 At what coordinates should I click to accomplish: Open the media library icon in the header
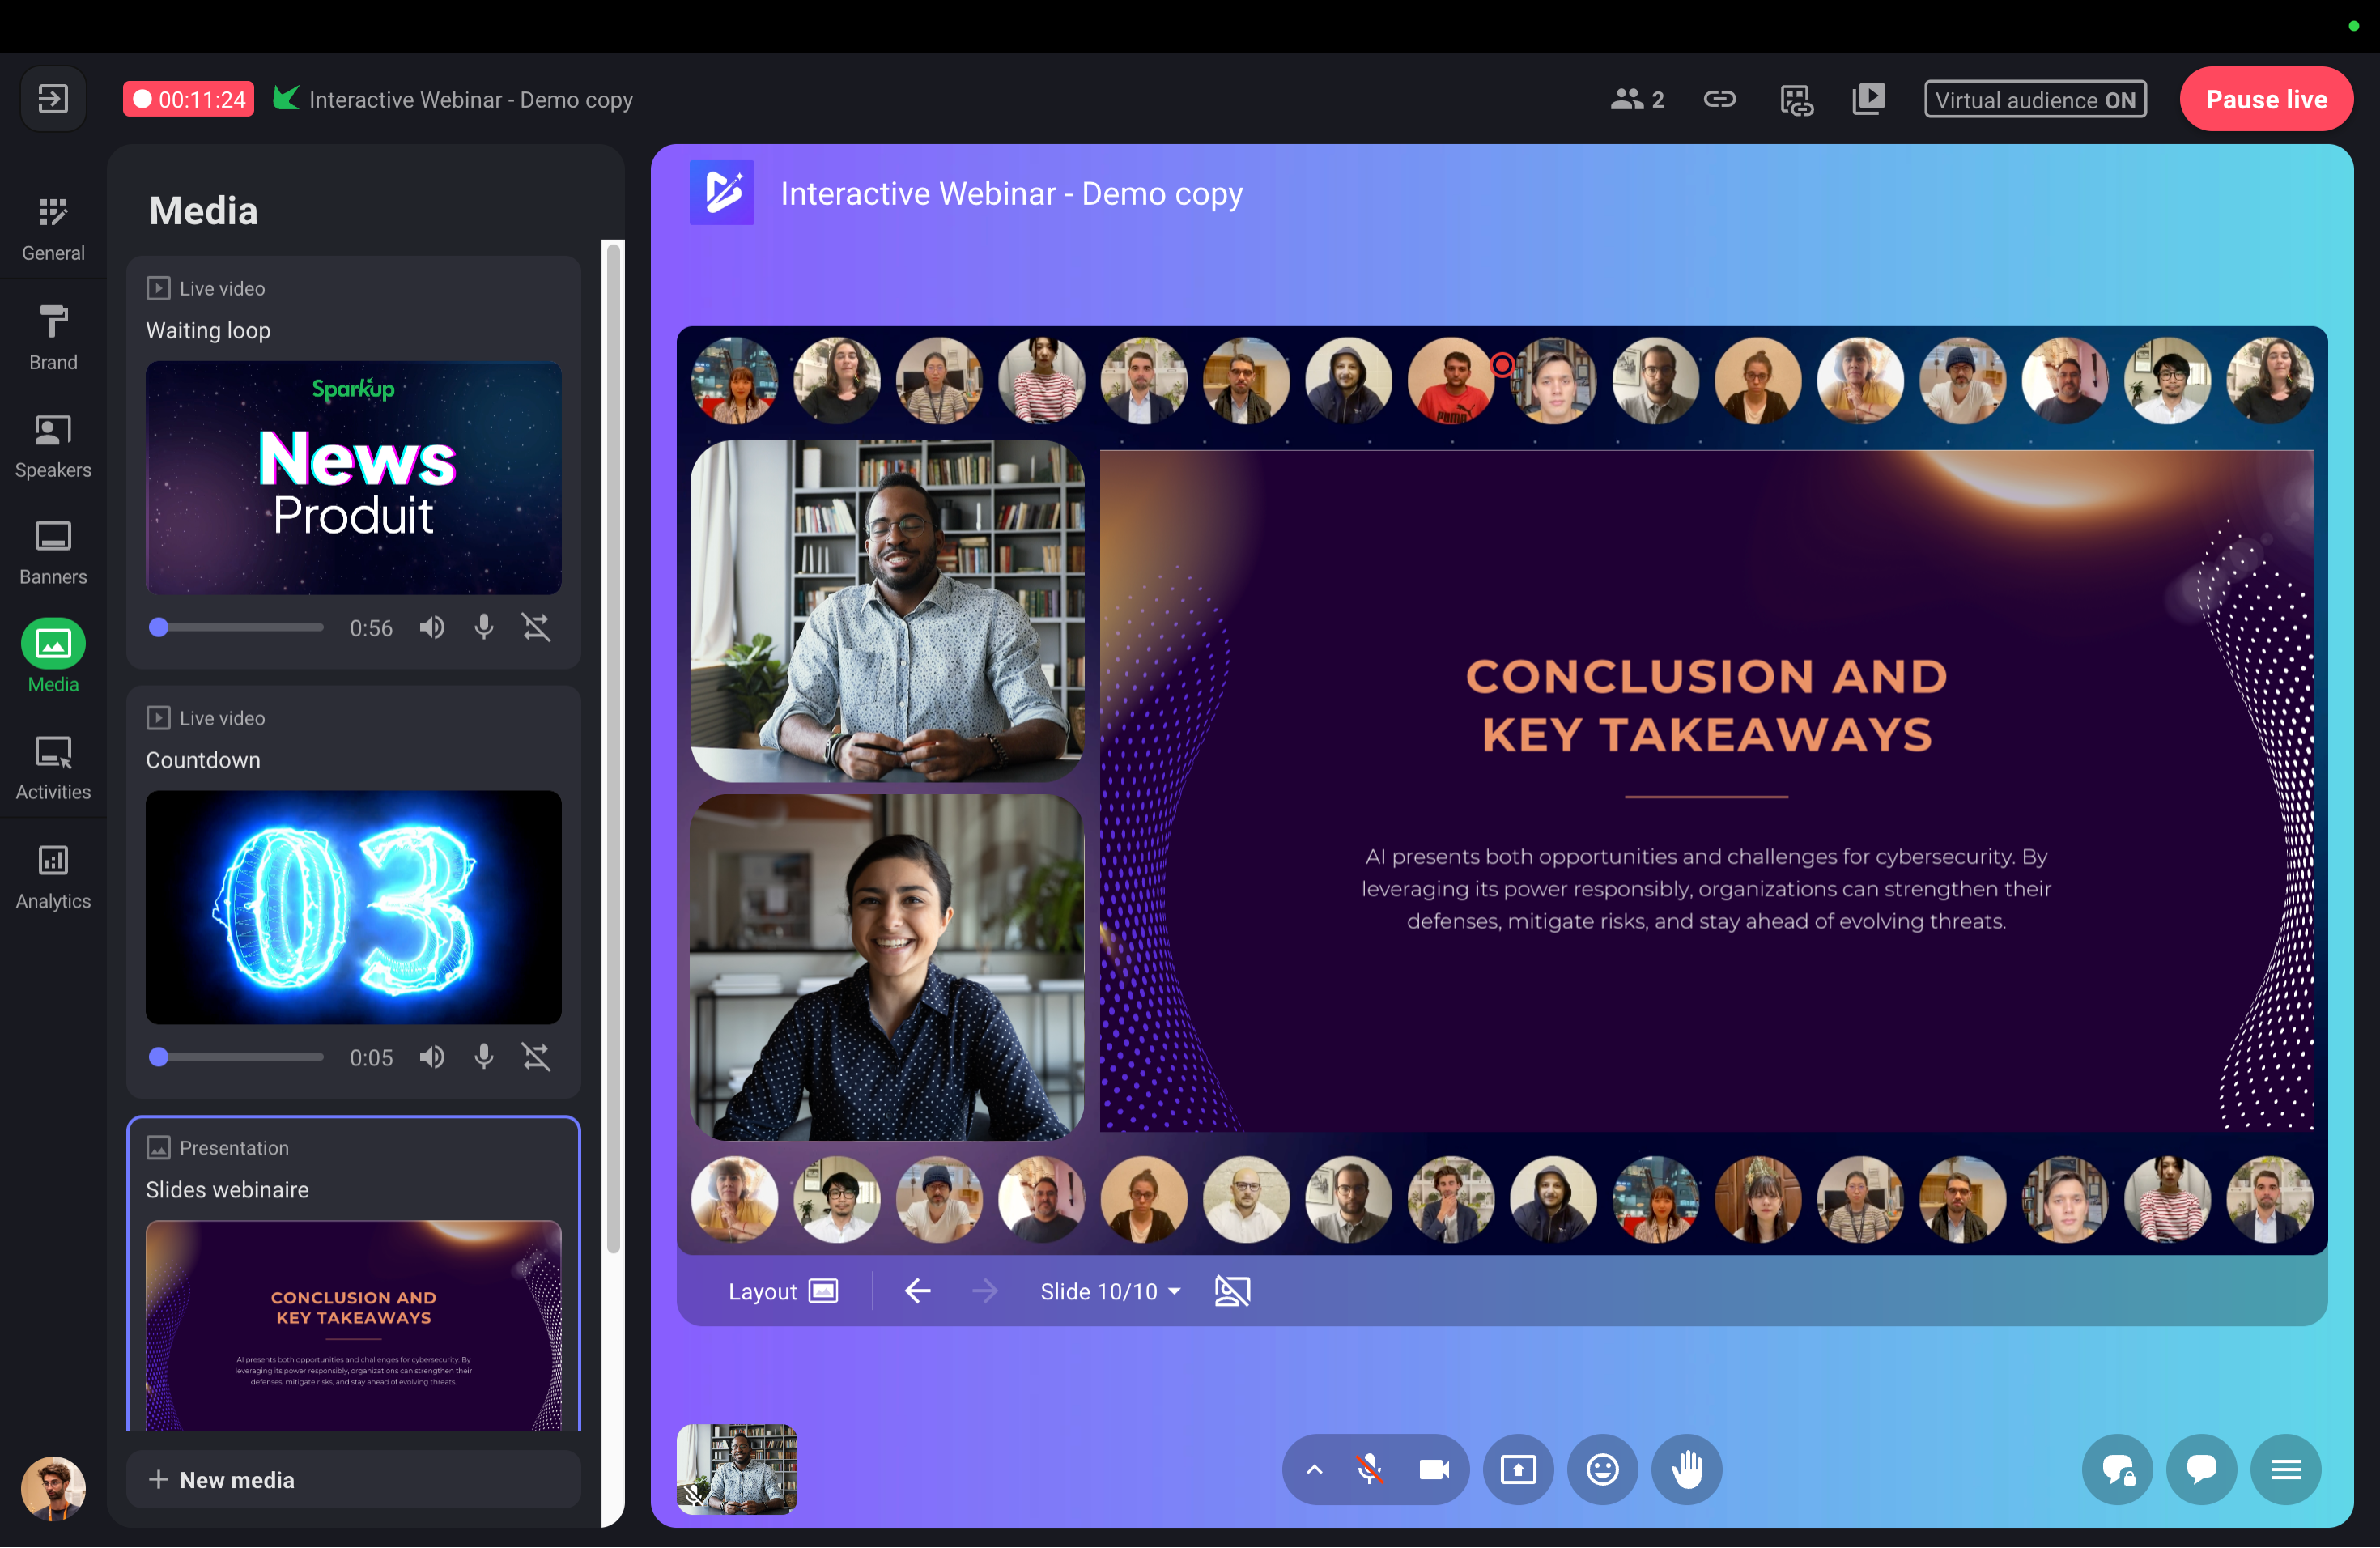(1868, 99)
